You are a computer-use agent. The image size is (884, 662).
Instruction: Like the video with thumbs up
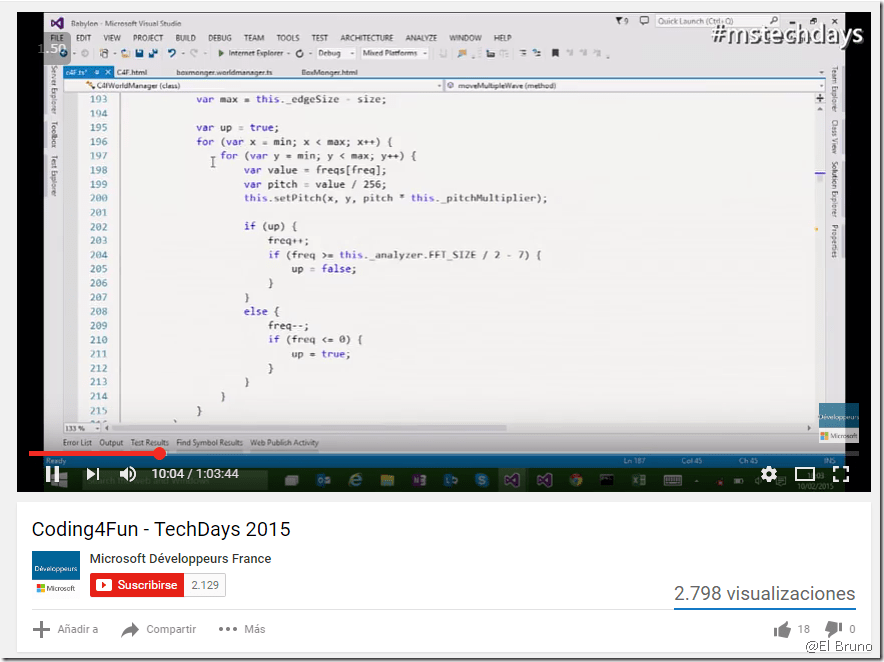click(x=782, y=629)
